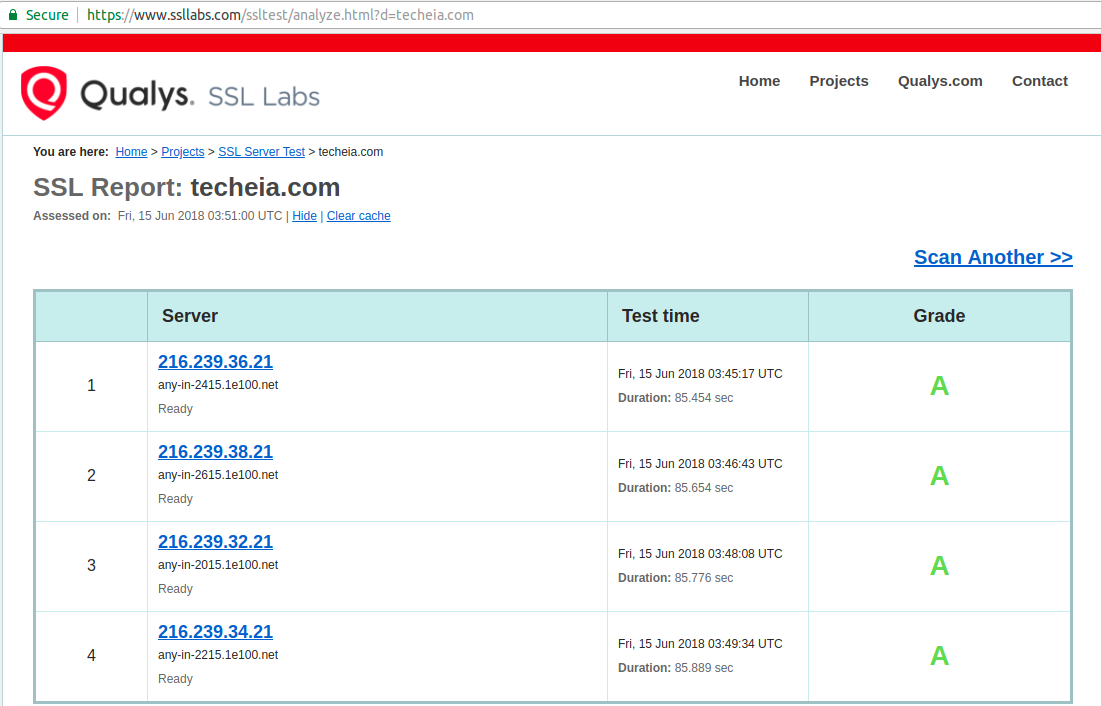
Task: Open the report for server 216.239.32.21
Action: [215, 541]
